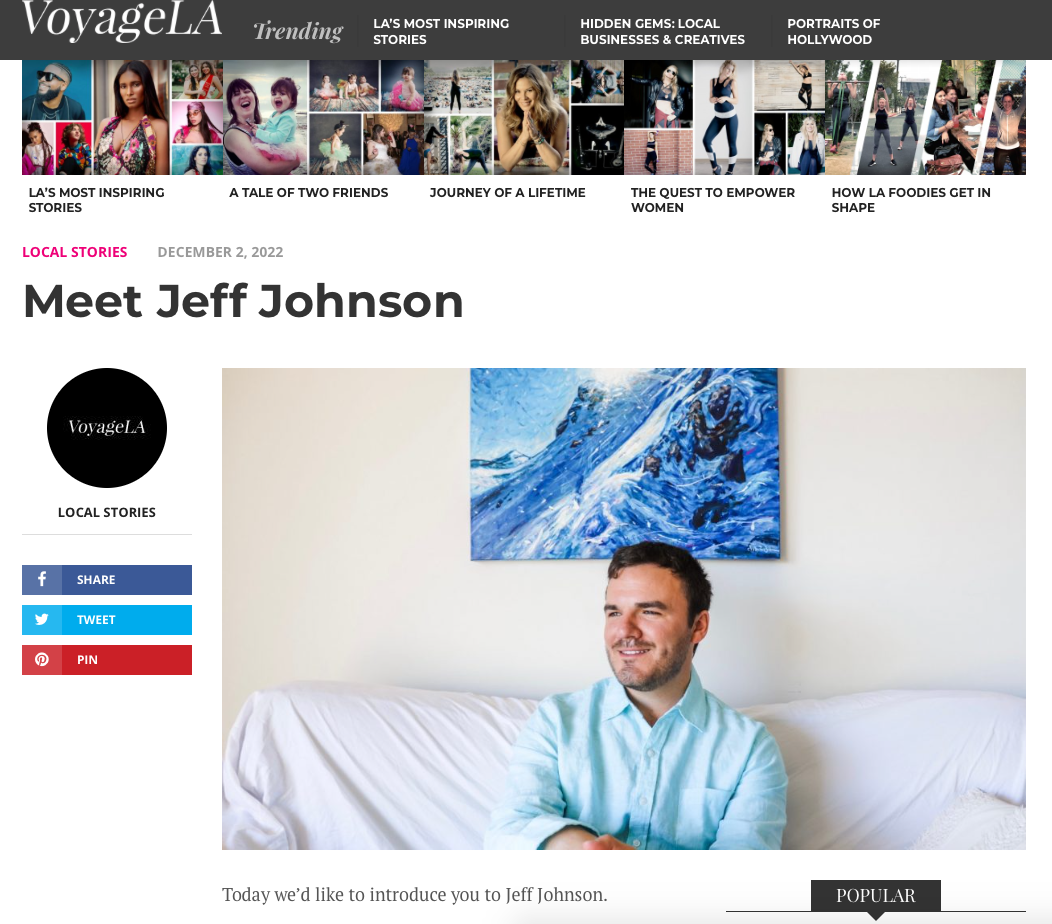Click the Twitter bird icon

click(42, 619)
